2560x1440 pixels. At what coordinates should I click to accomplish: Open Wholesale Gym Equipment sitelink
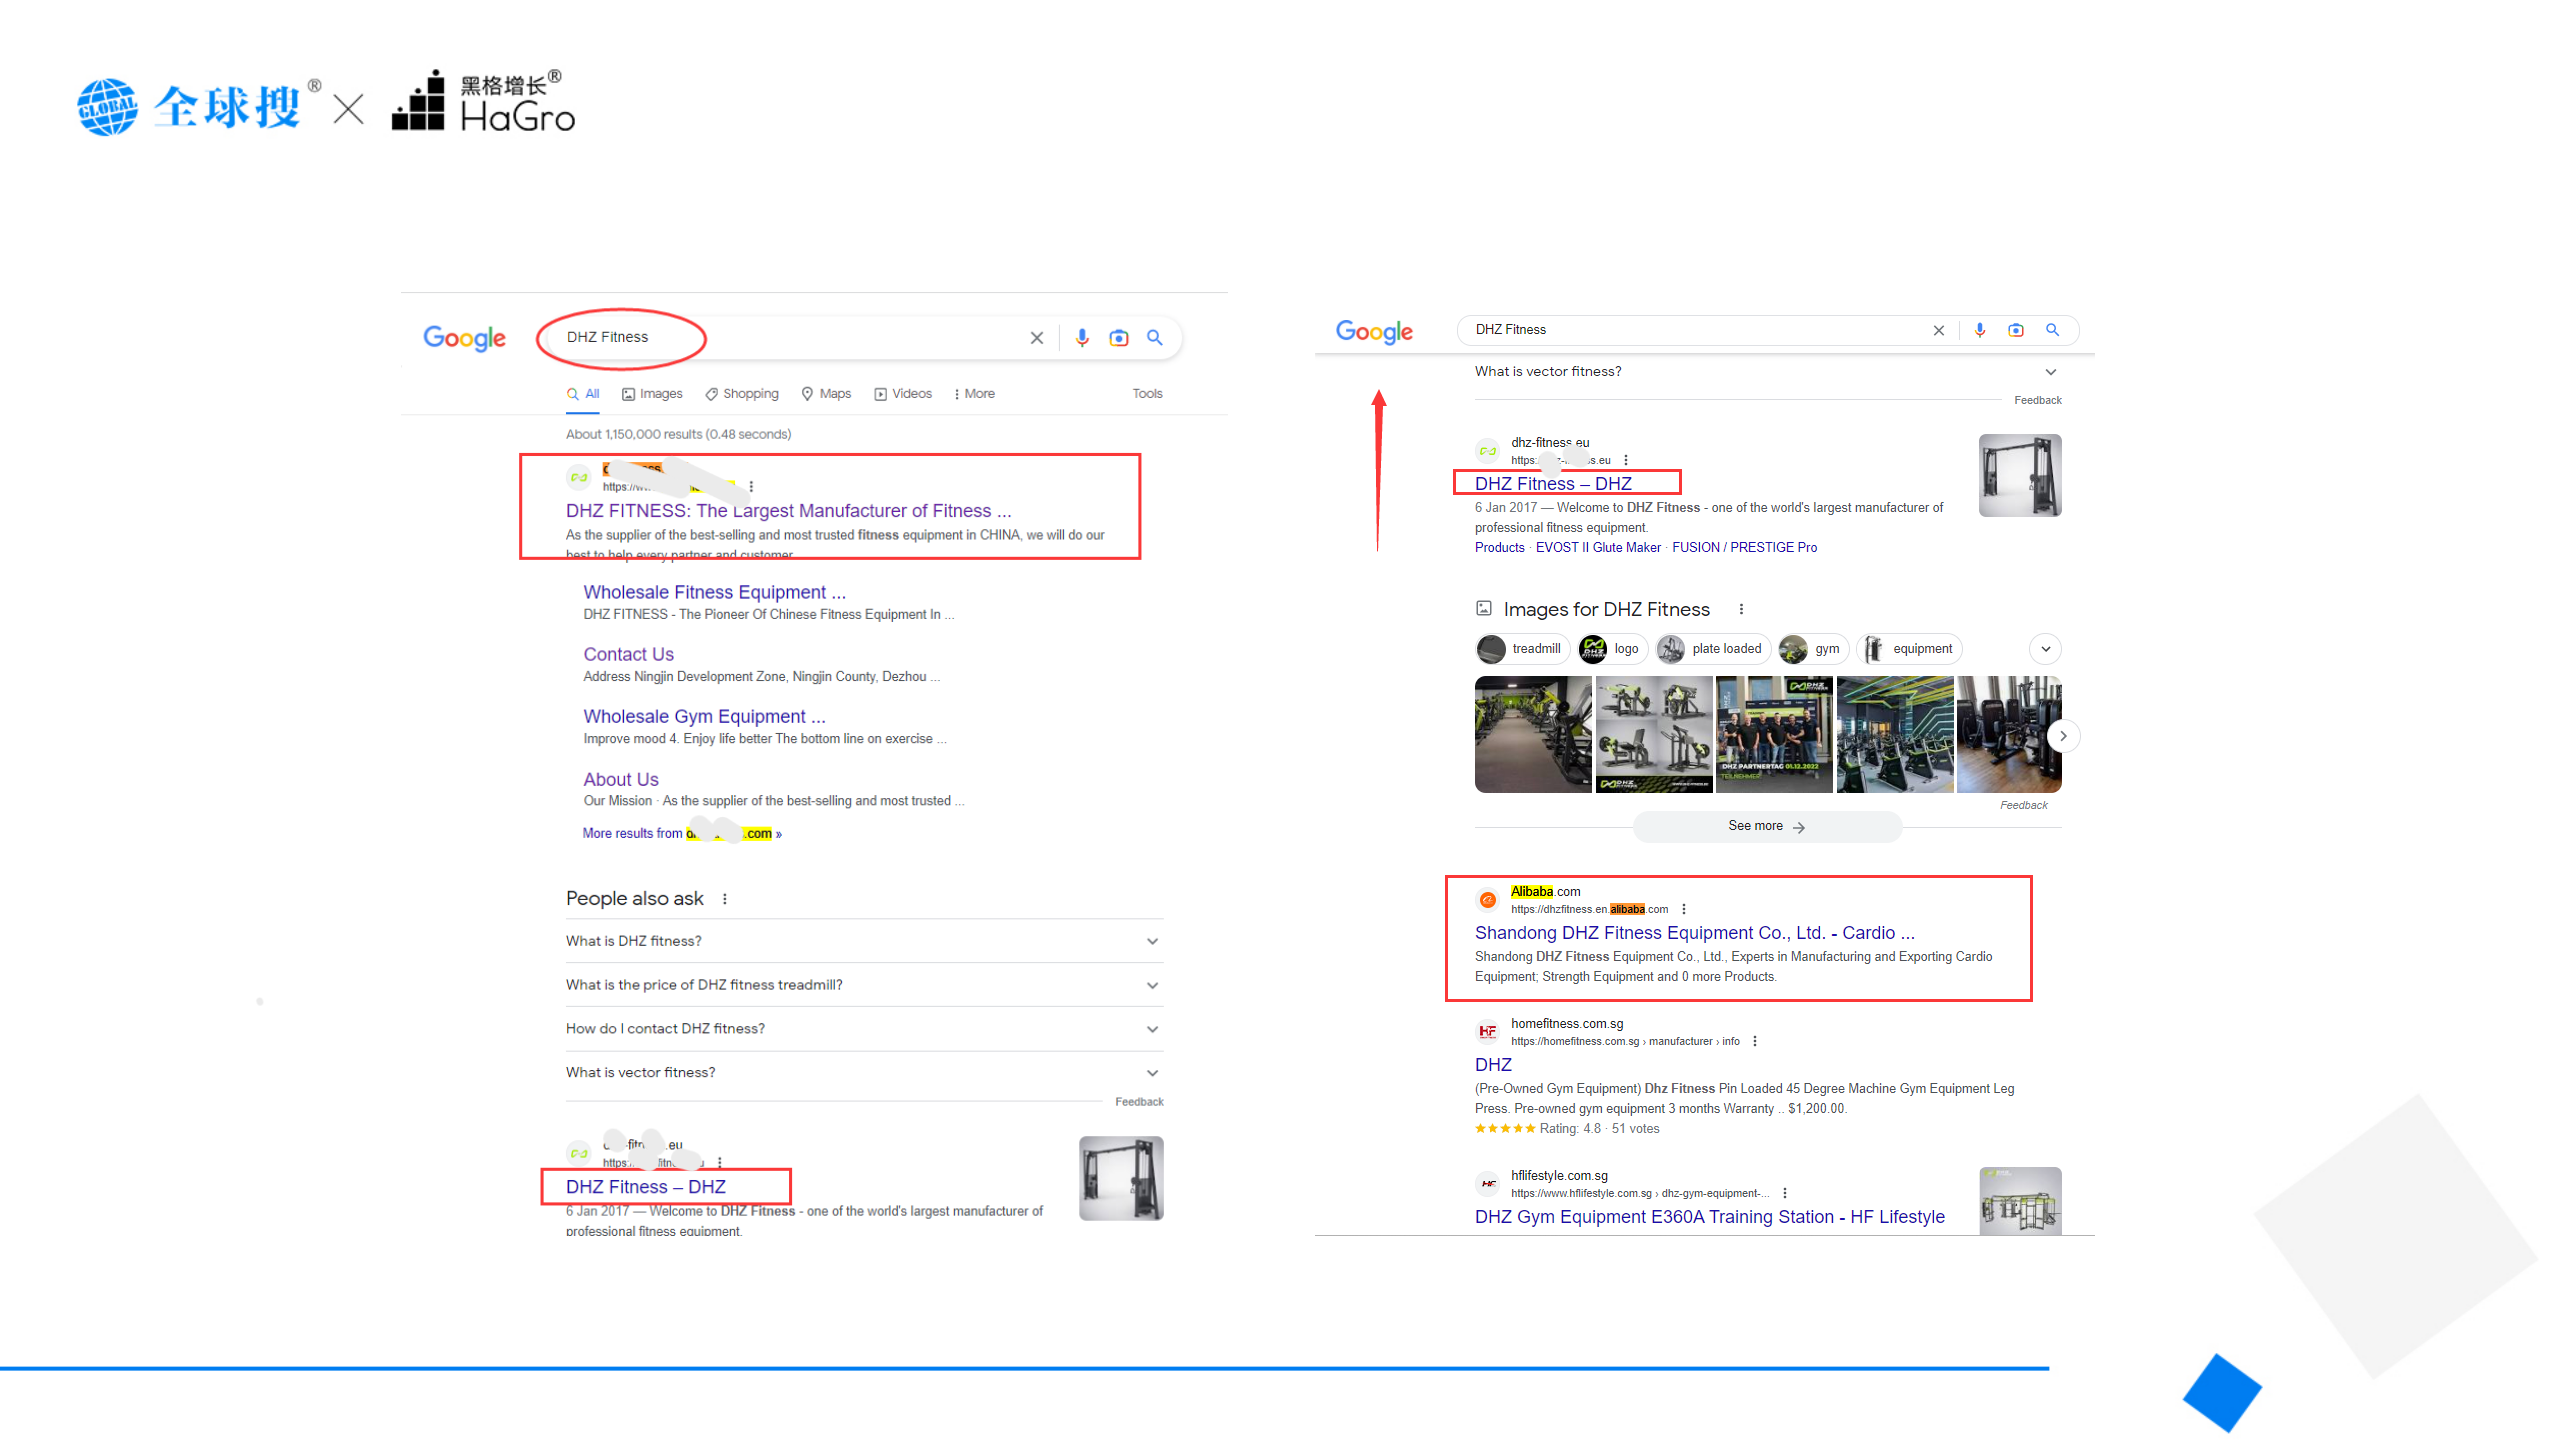704,717
